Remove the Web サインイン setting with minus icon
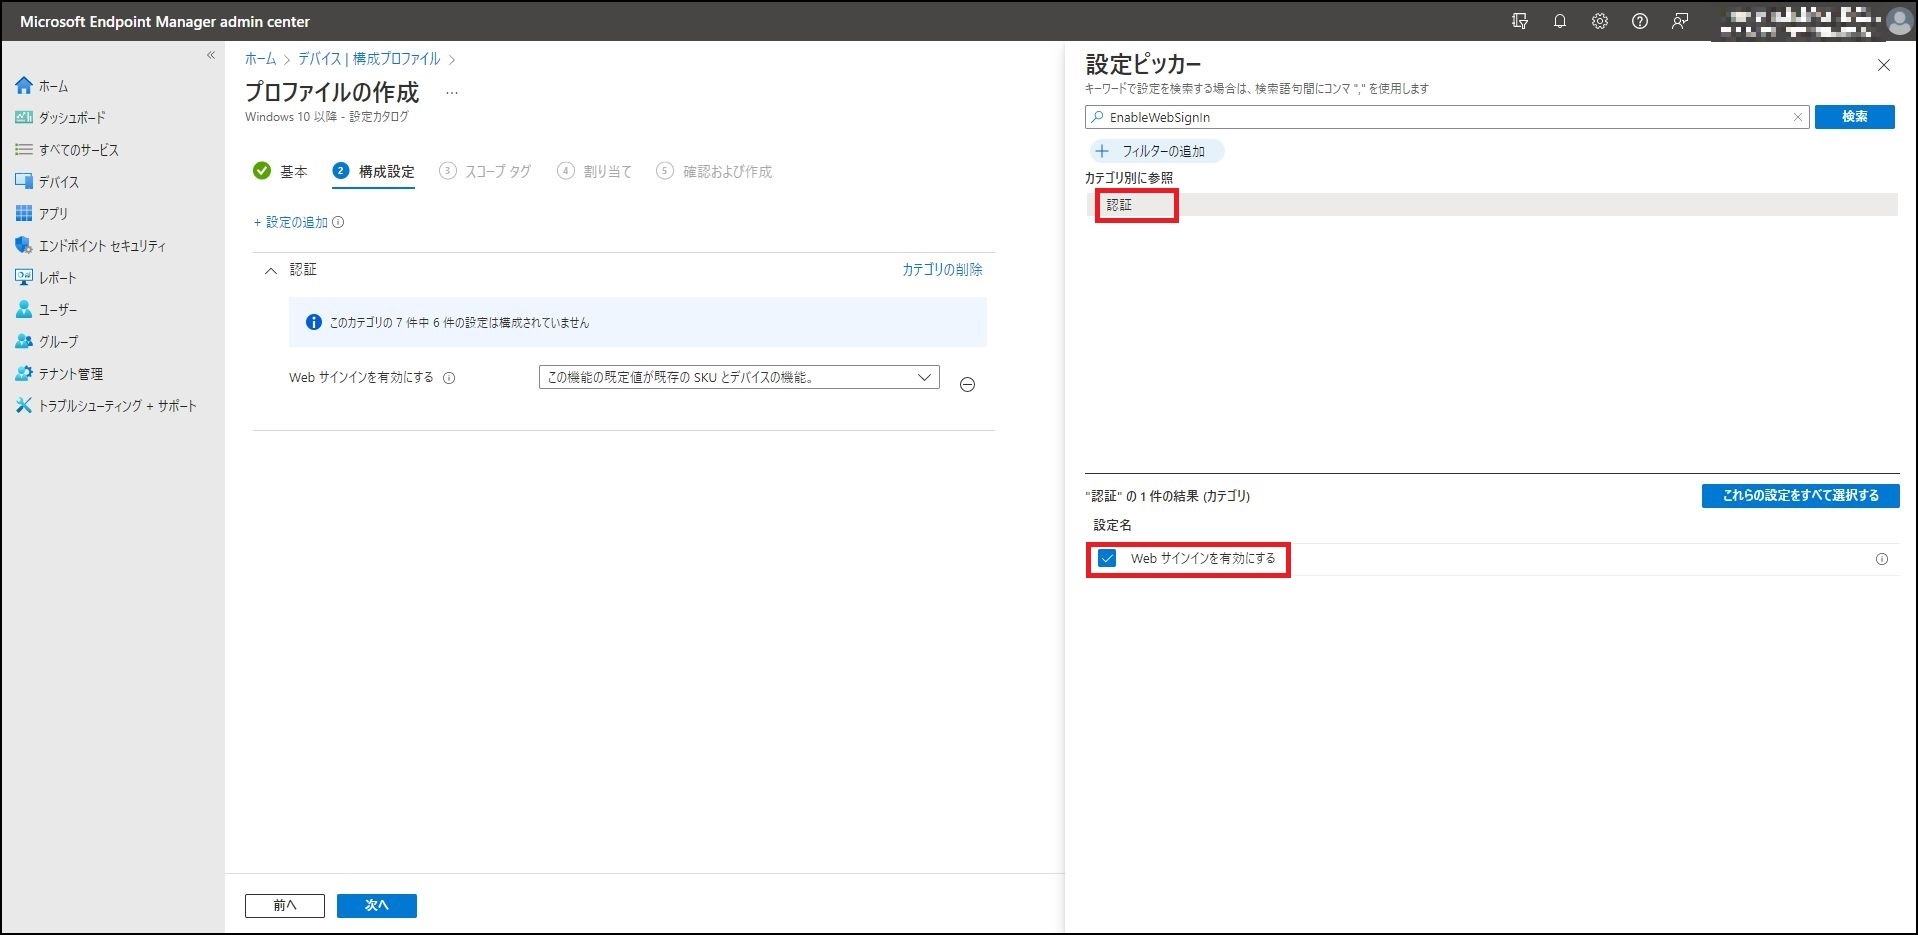 coord(967,385)
